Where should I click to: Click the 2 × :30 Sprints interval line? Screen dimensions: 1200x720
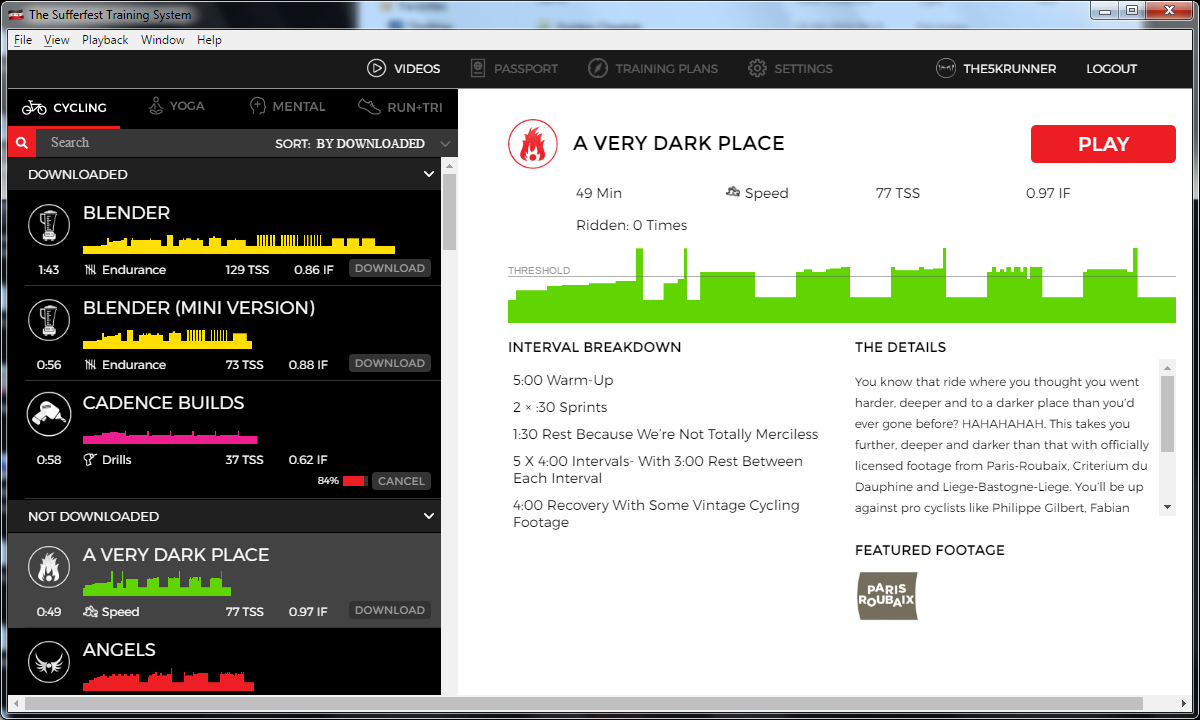click(560, 407)
